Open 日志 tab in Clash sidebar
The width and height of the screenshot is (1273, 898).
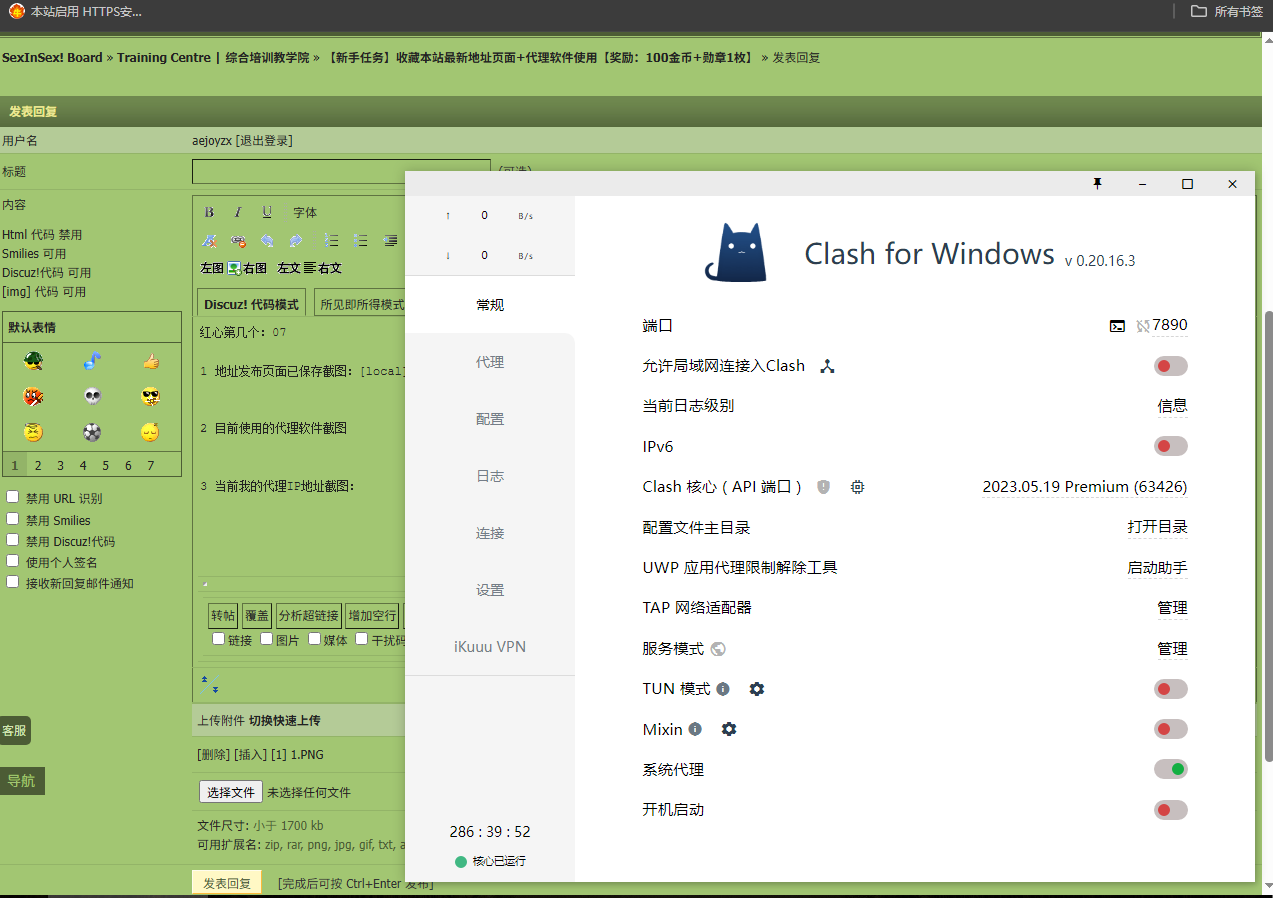[490, 476]
